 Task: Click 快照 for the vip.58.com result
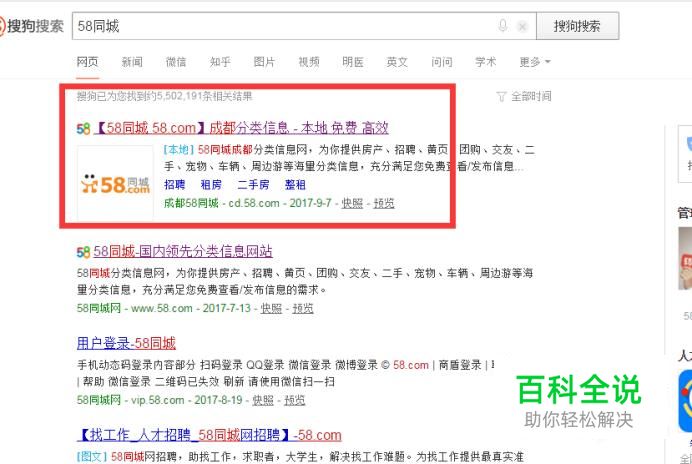[x=263, y=400]
